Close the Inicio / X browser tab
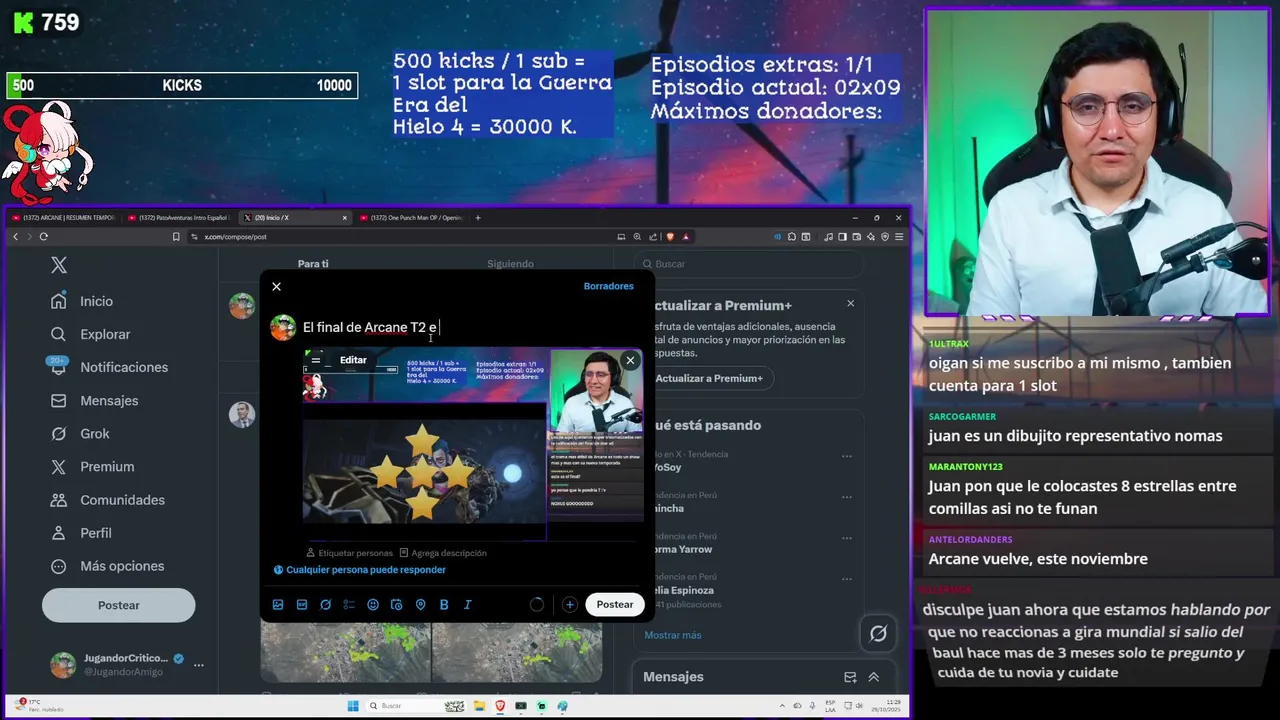The height and width of the screenshot is (720, 1280). (x=345, y=217)
